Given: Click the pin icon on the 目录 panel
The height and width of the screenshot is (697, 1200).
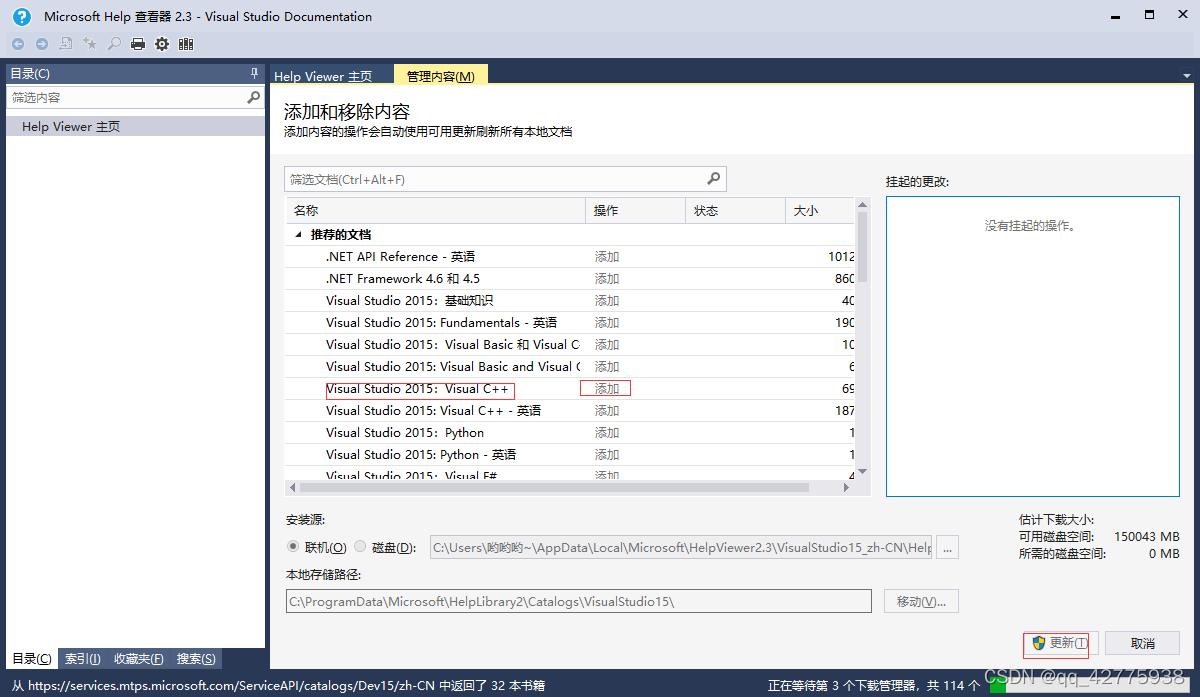Looking at the screenshot, I should pos(254,74).
